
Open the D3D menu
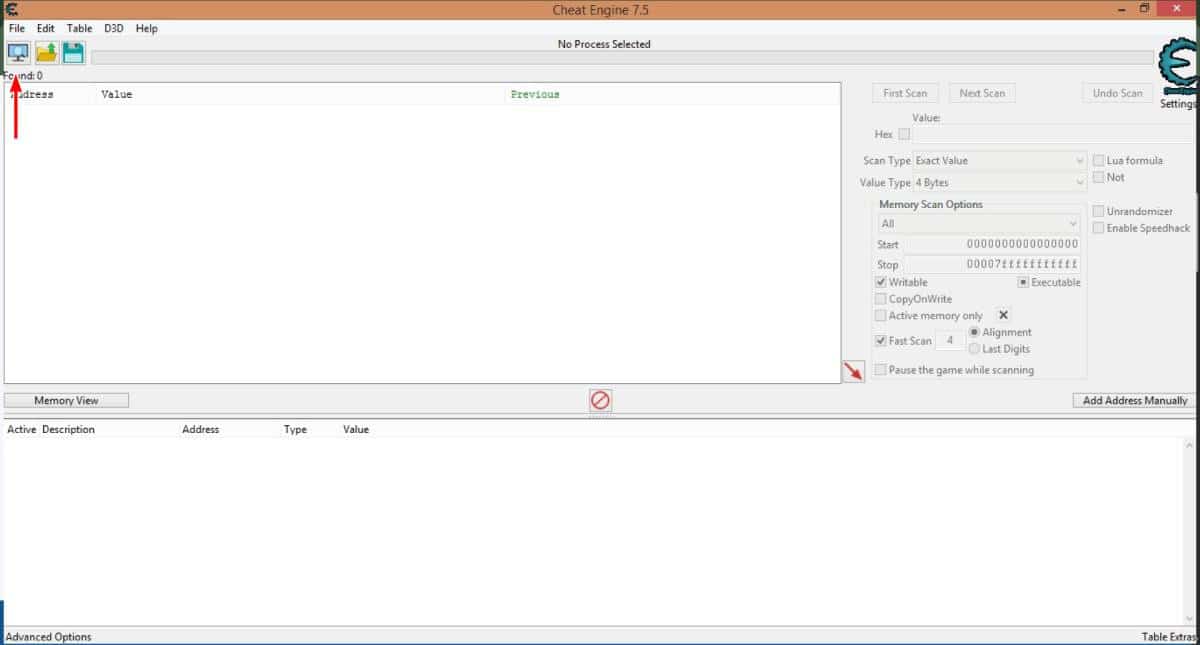pyautogui.click(x=114, y=28)
